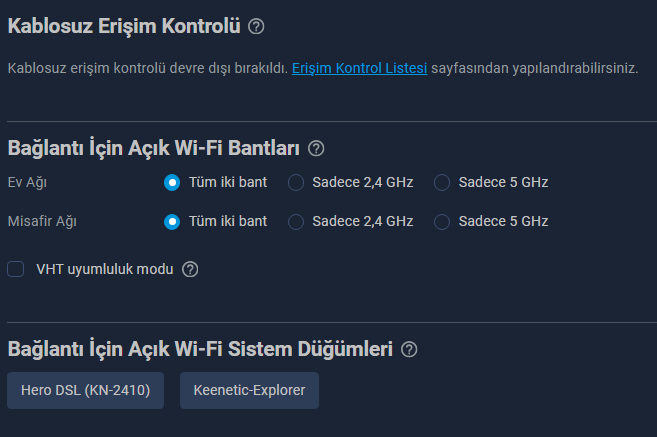Select the Keenetic-Explorer node button
This screenshot has height=437, width=657.
249,390
